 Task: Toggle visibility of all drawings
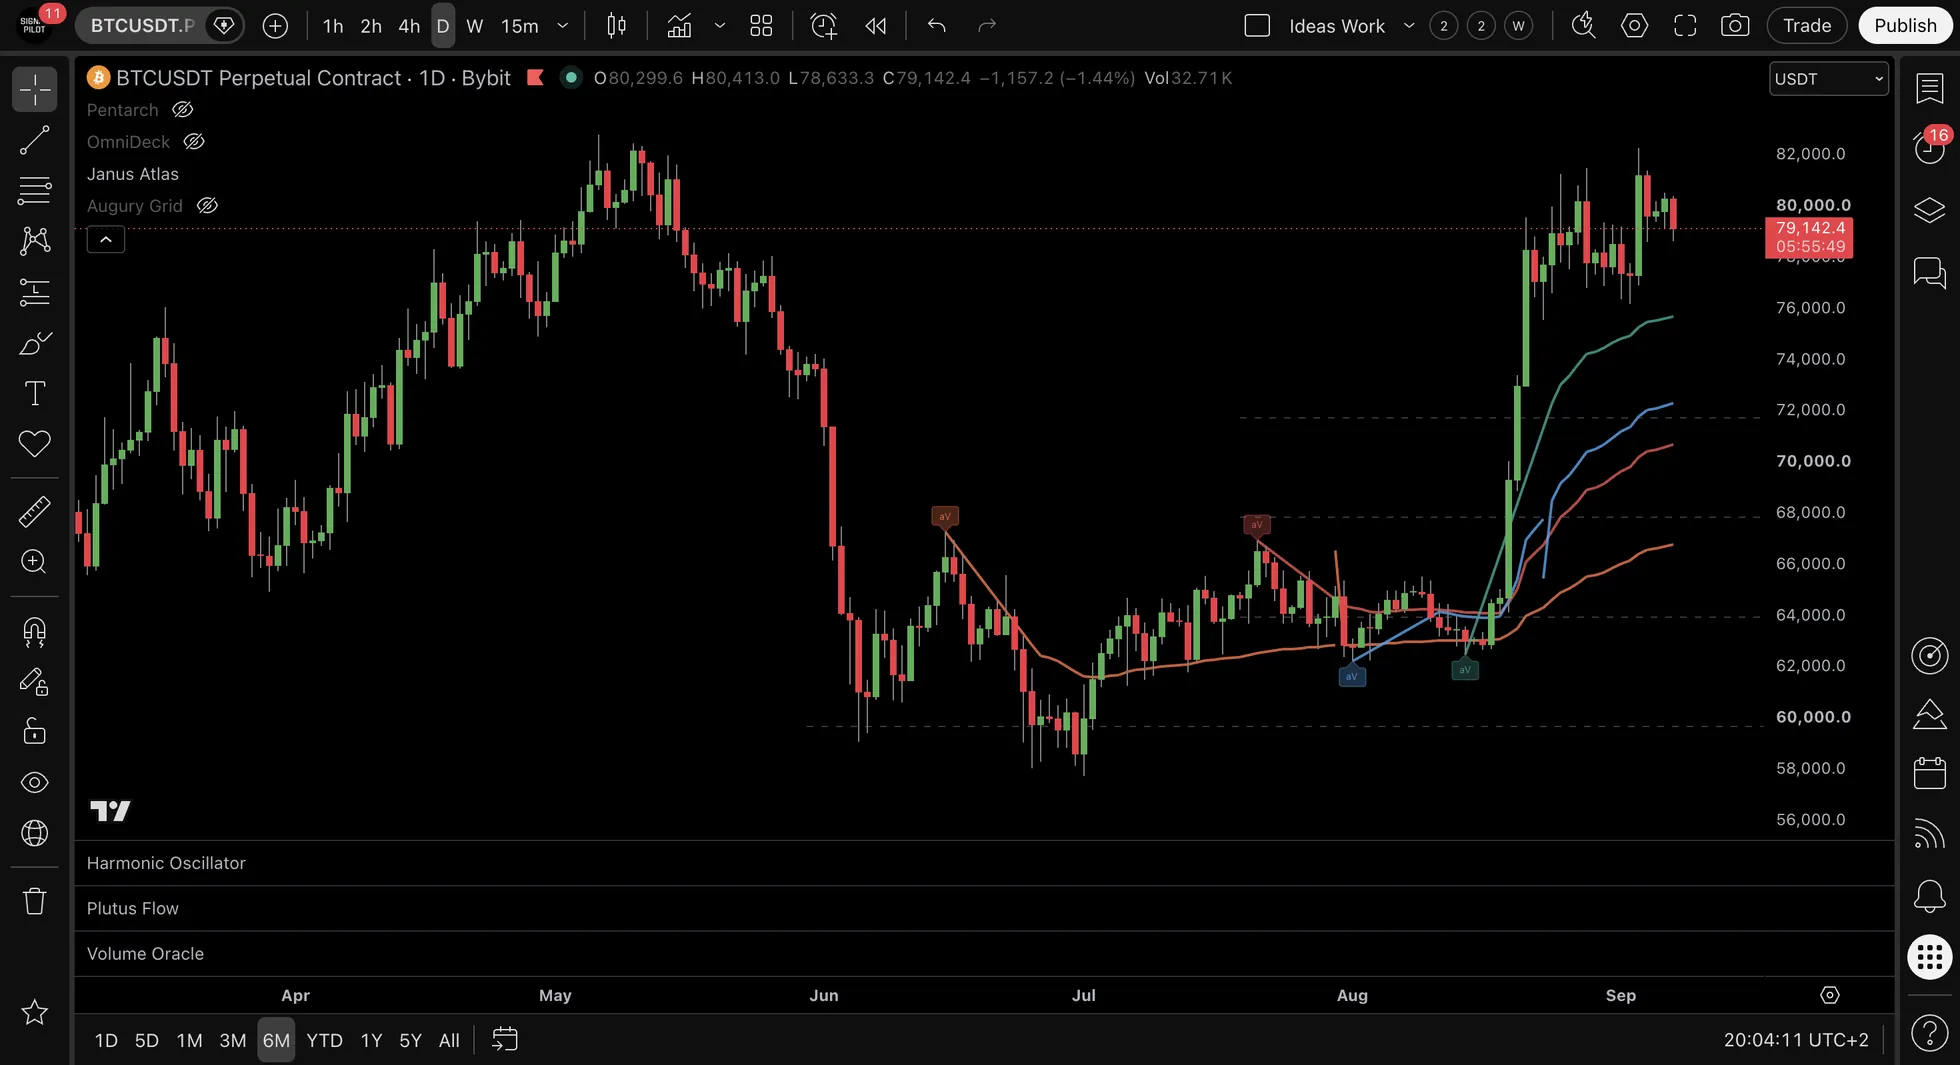35,782
